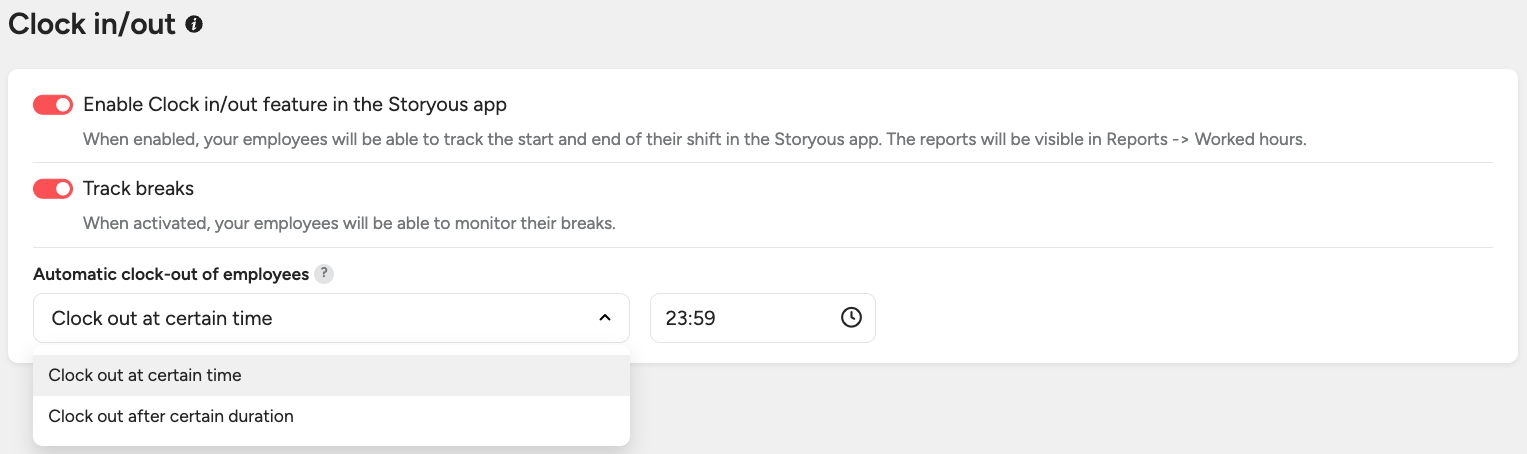Click the "Track breaks" label text

click(x=138, y=188)
